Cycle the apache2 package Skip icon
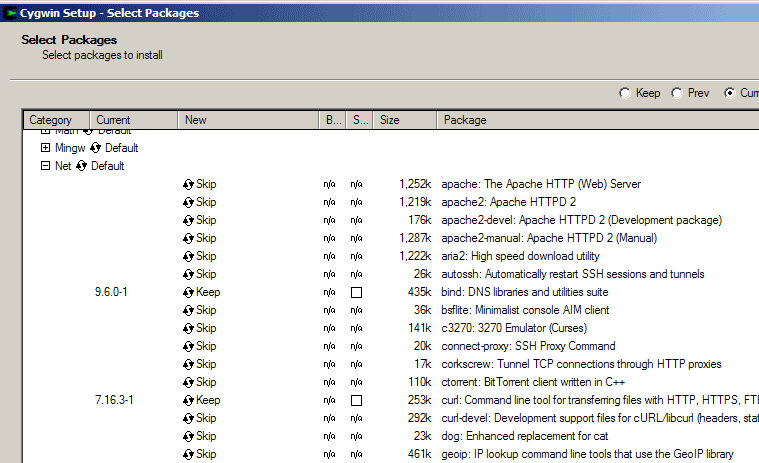 coord(188,202)
